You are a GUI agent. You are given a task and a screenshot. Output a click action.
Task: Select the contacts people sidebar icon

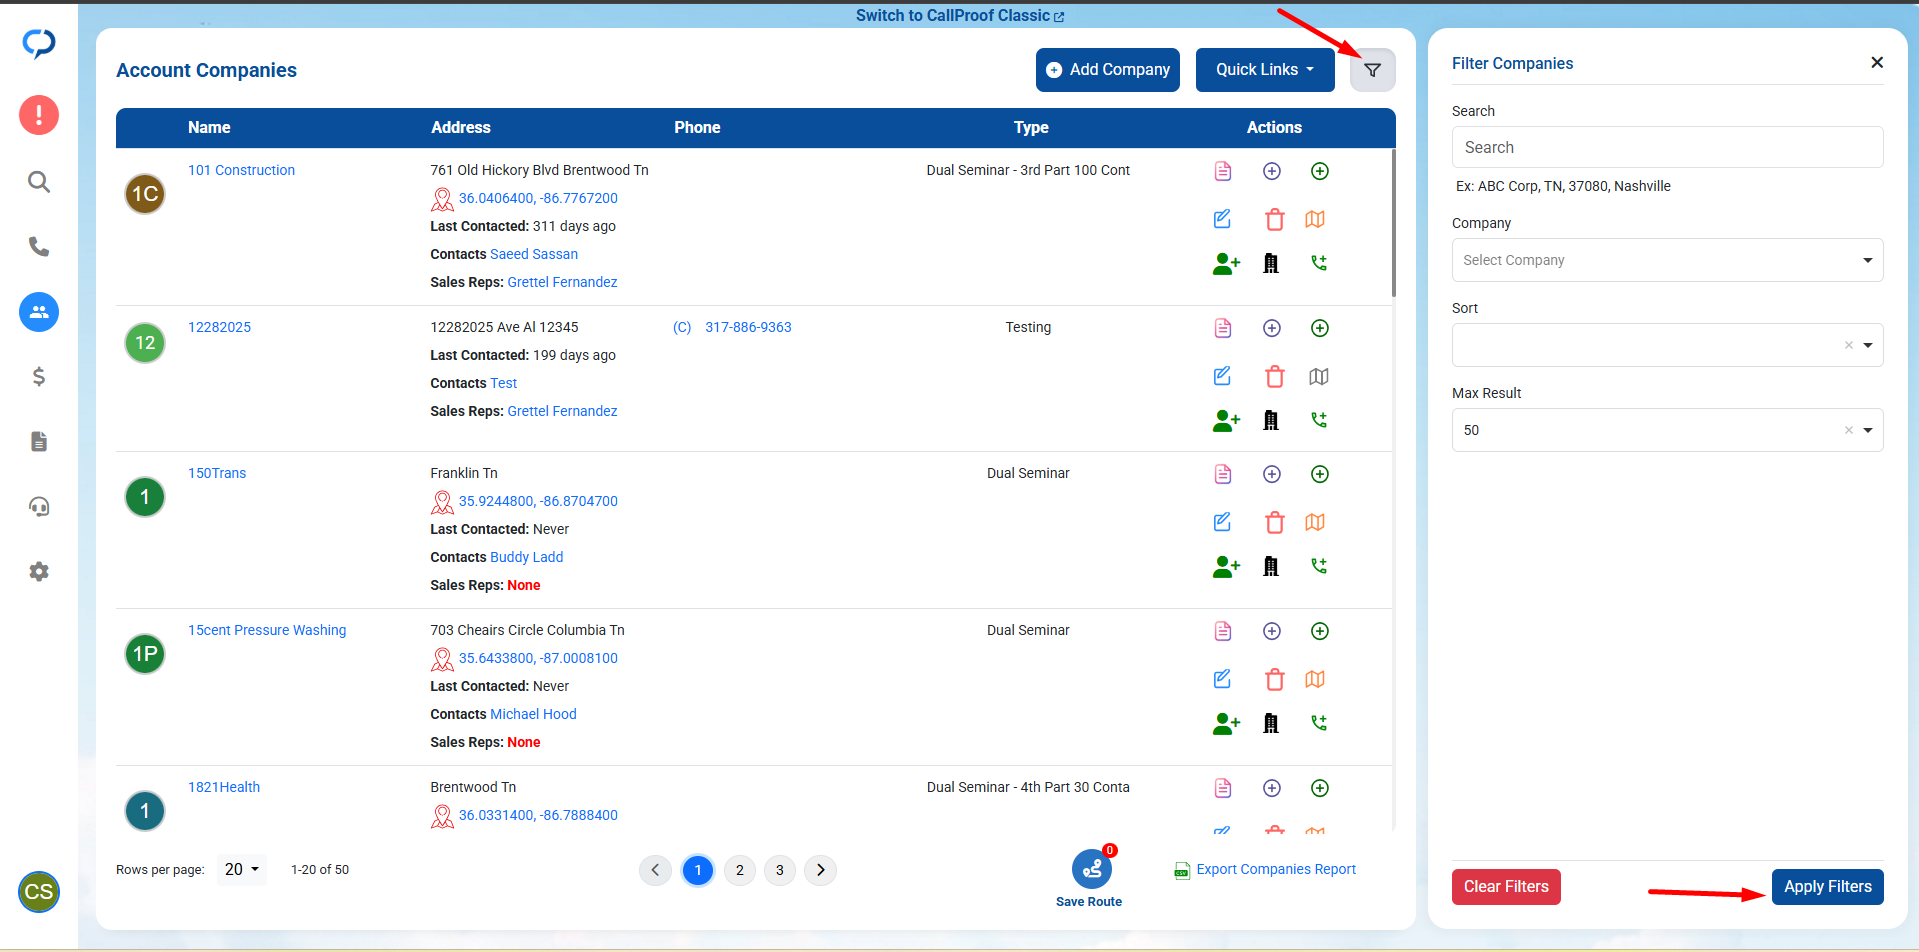click(x=39, y=312)
